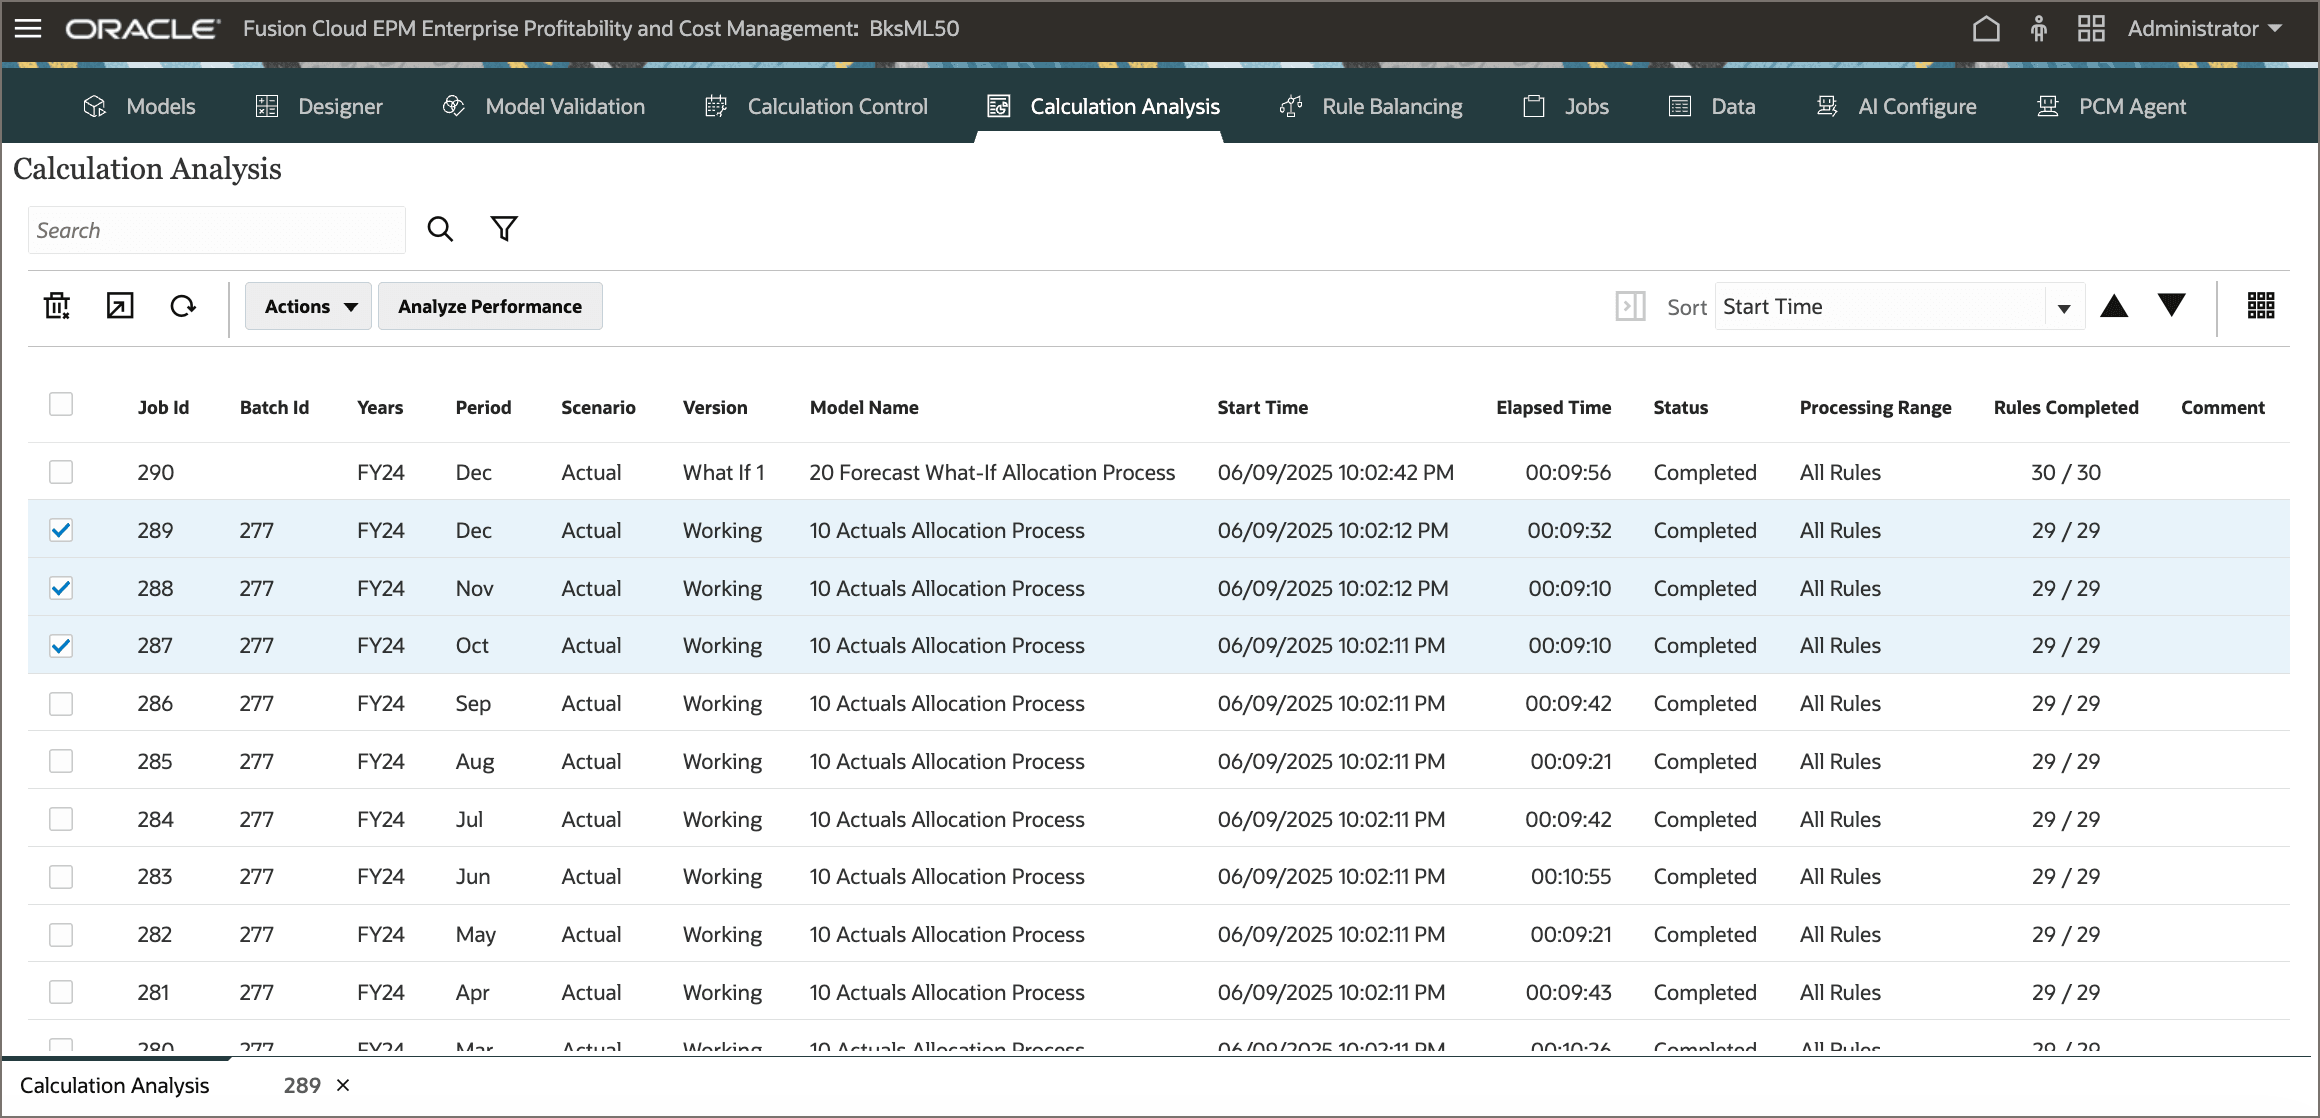Expand the Administrator user menu
This screenshot has height=1118, width=2320.
tap(2204, 28)
